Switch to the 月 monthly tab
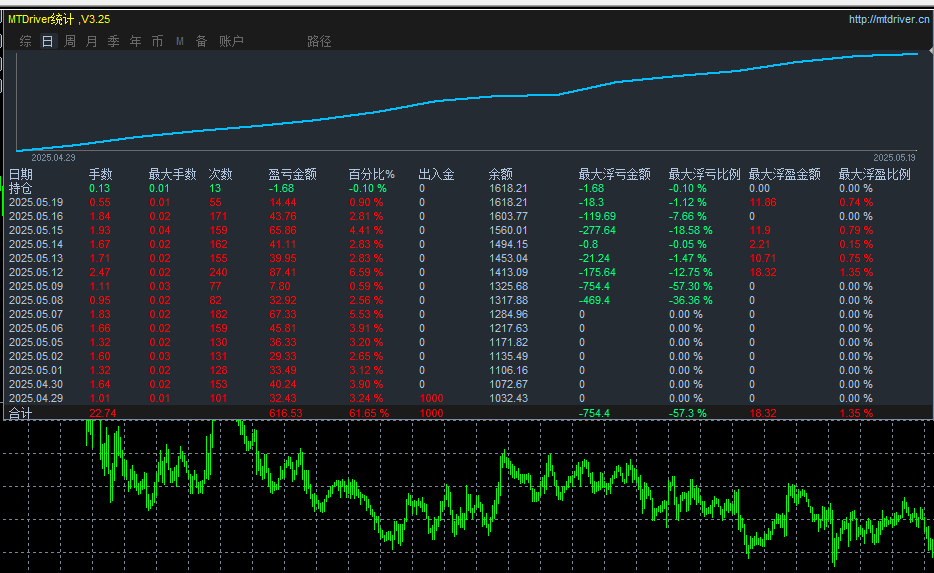934x573 pixels. tap(92, 41)
